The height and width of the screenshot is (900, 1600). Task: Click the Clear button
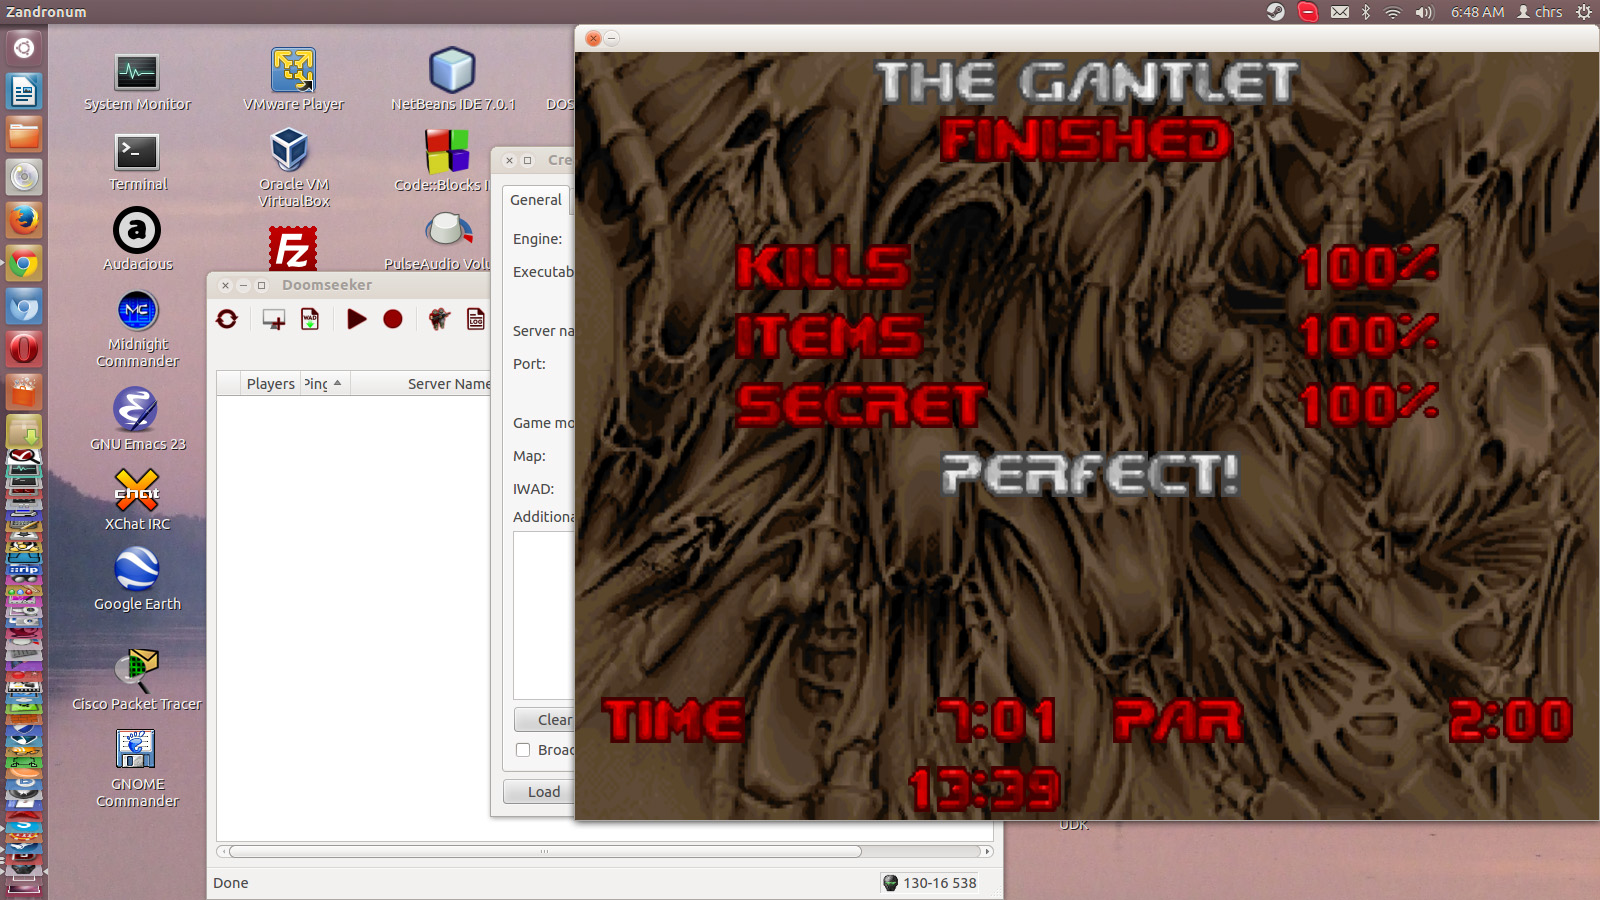pyautogui.click(x=545, y=720)
